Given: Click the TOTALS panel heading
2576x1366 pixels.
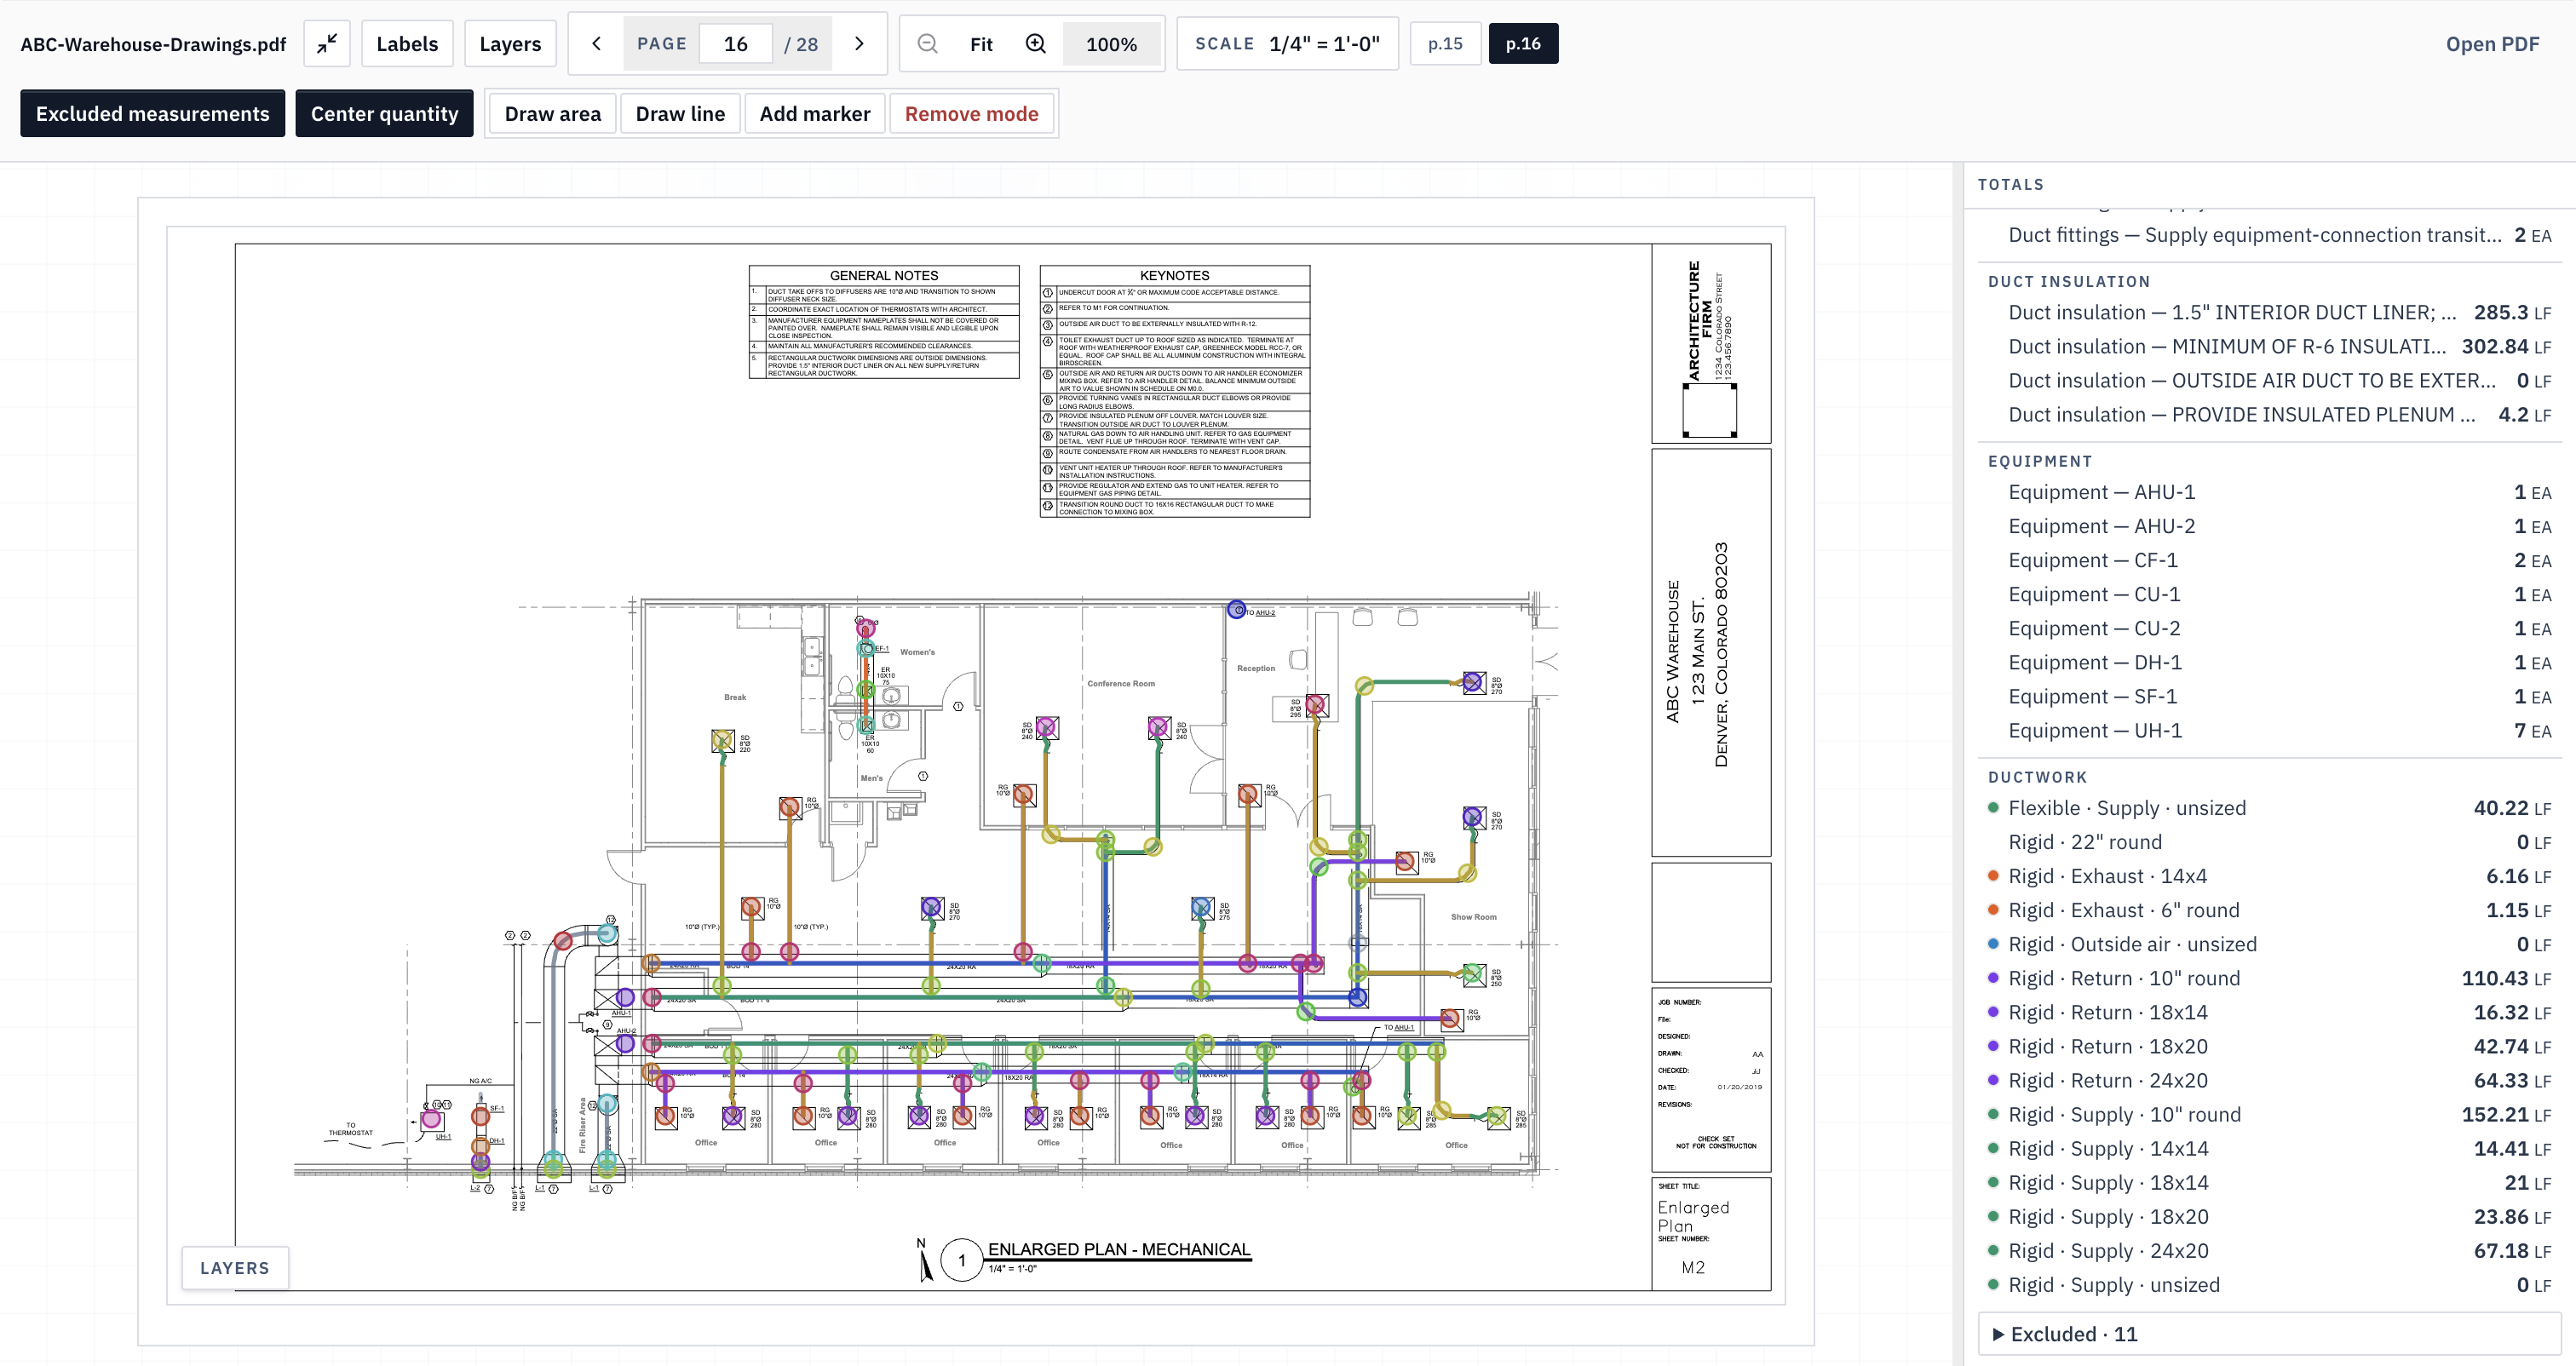Looking at the screenshot, I should click(2010, 184).
